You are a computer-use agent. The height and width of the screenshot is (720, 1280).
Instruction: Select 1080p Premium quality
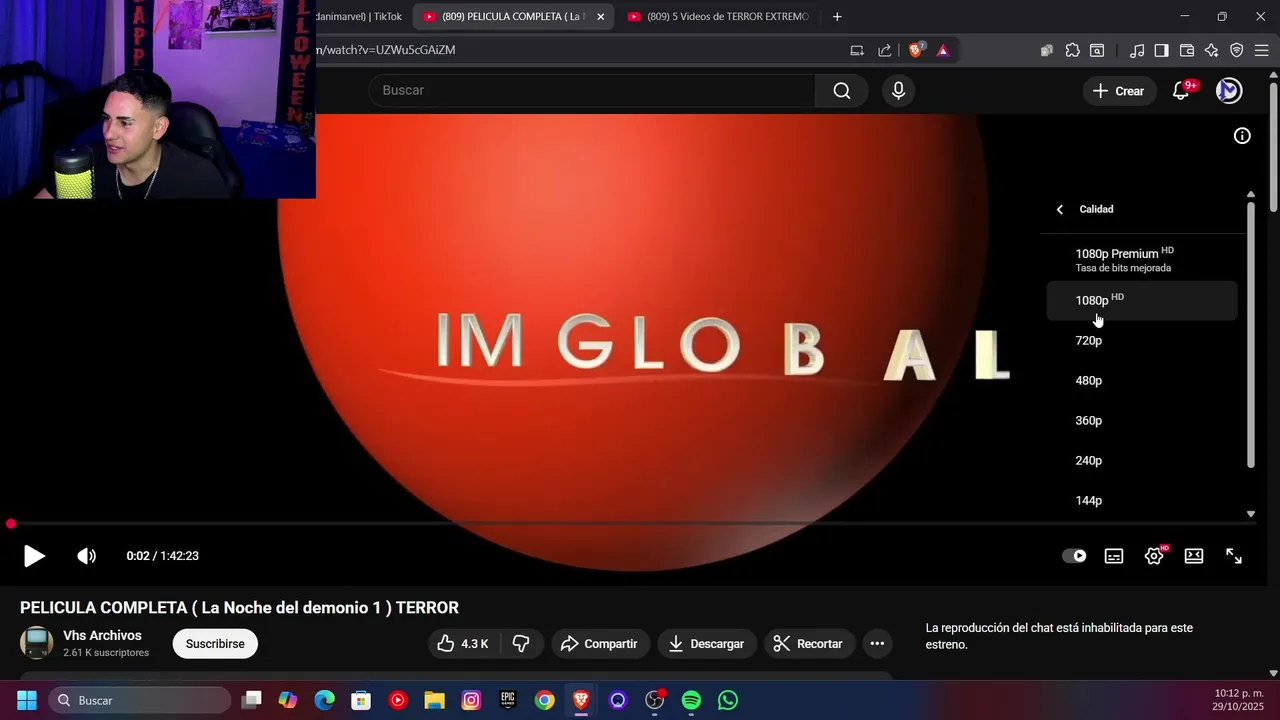pyautogui.click(x=1142, y=260)
